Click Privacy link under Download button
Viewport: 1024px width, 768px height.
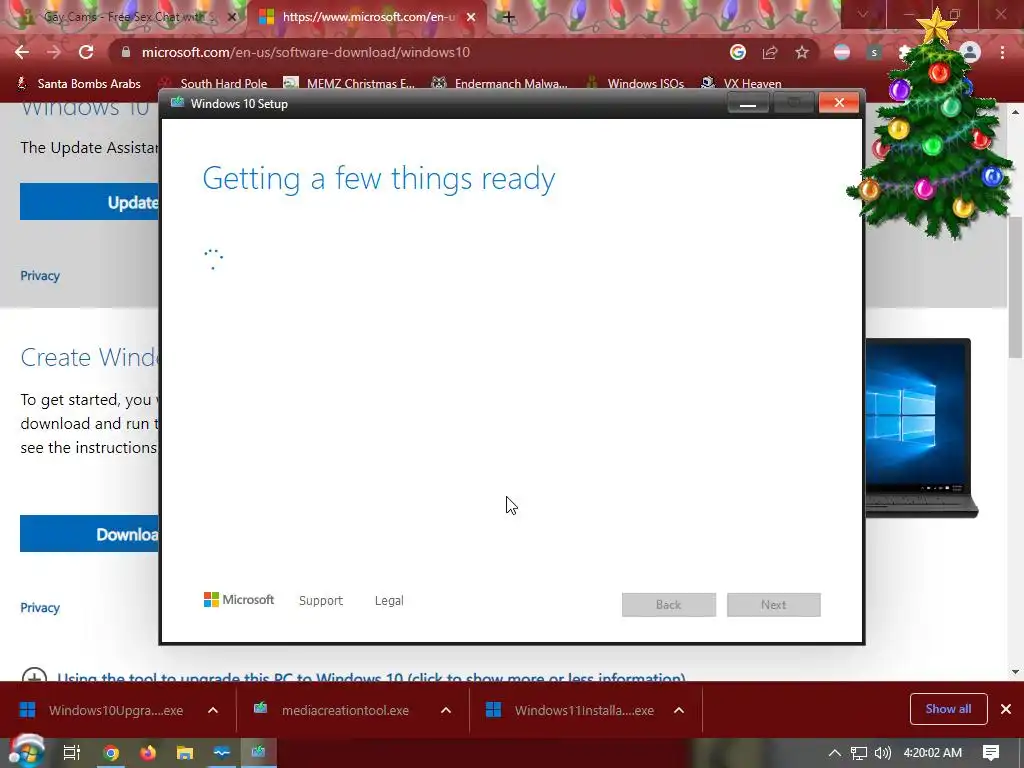coord(40,607)
